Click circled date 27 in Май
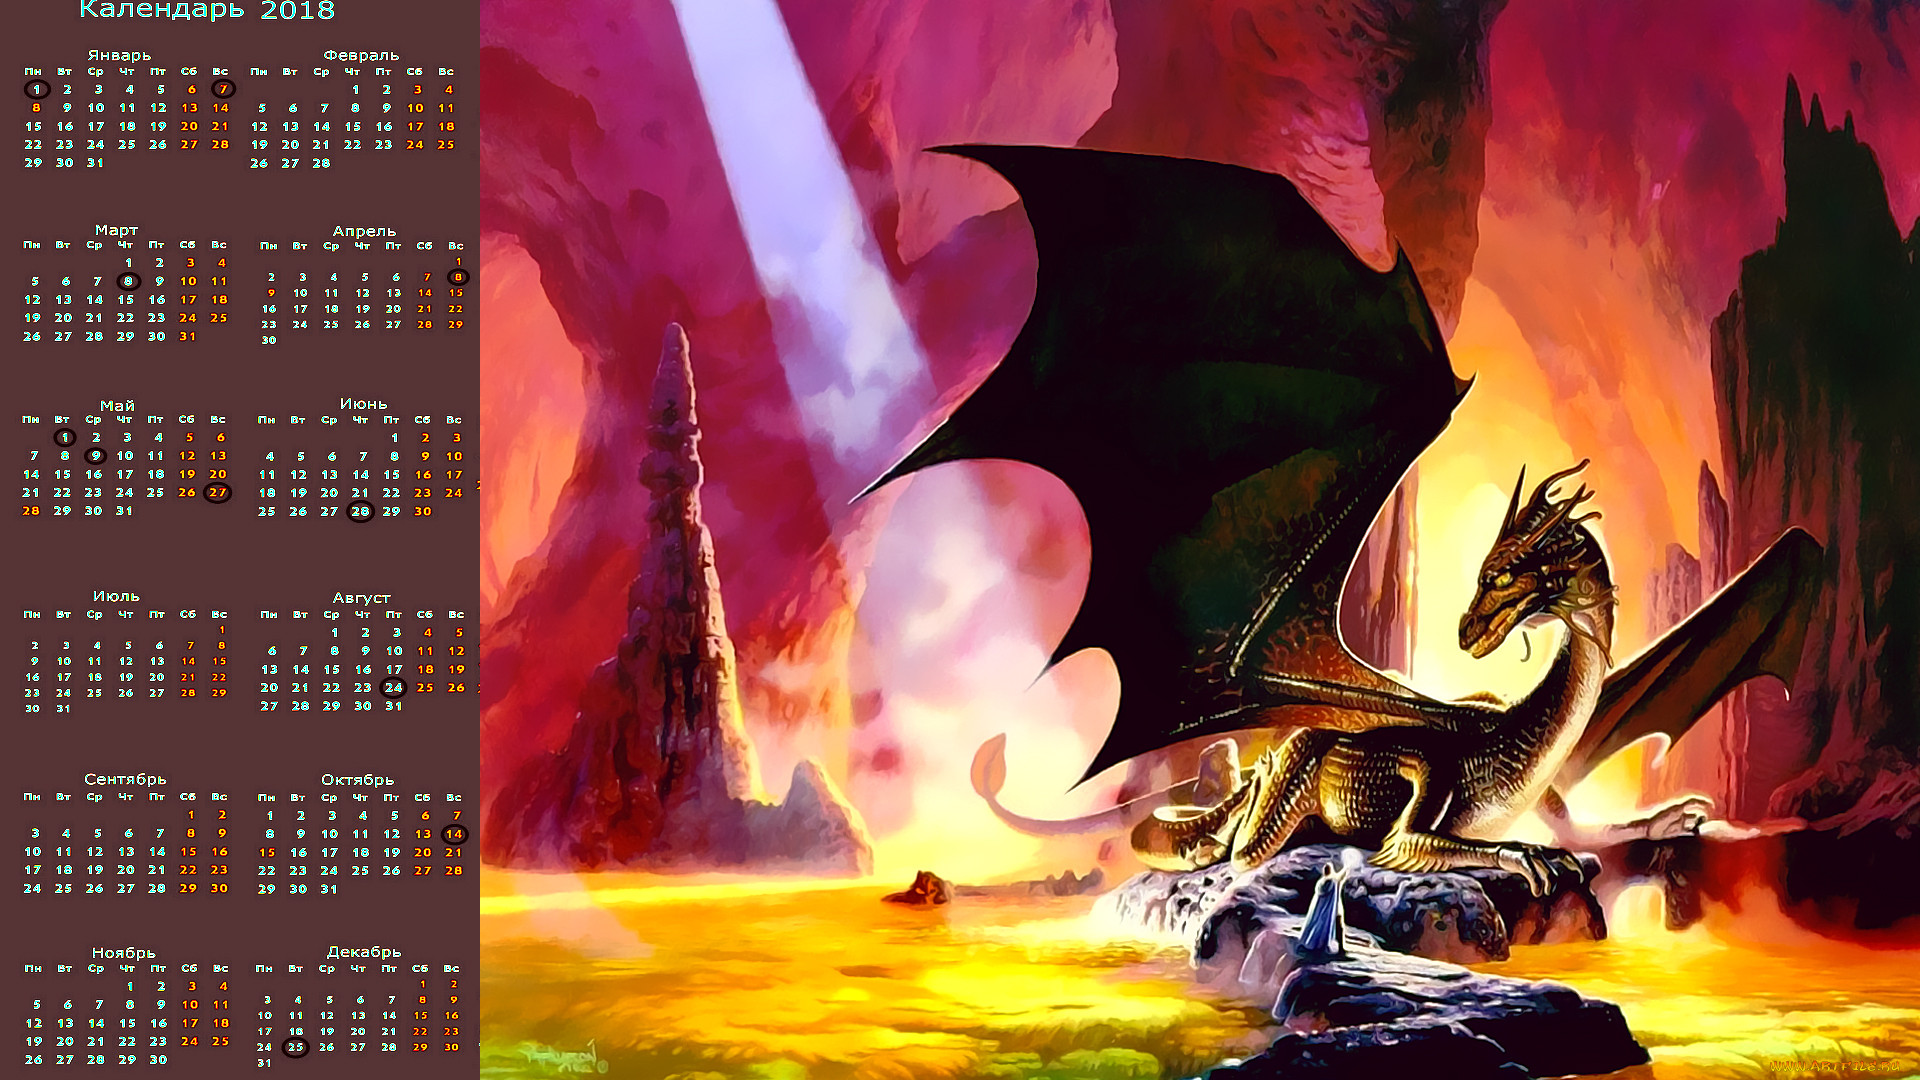This screenshot has height=1080, width=1920. 217,492
